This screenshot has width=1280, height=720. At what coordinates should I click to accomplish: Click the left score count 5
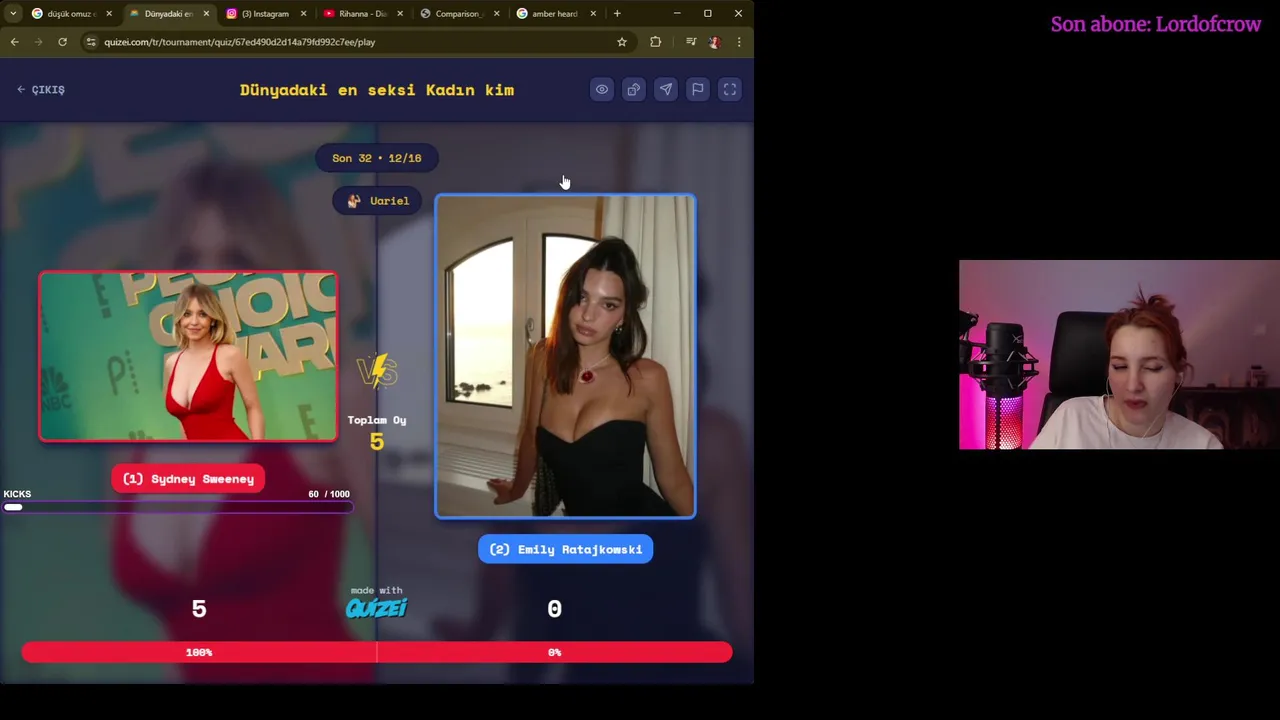click(x=199, y=609)
